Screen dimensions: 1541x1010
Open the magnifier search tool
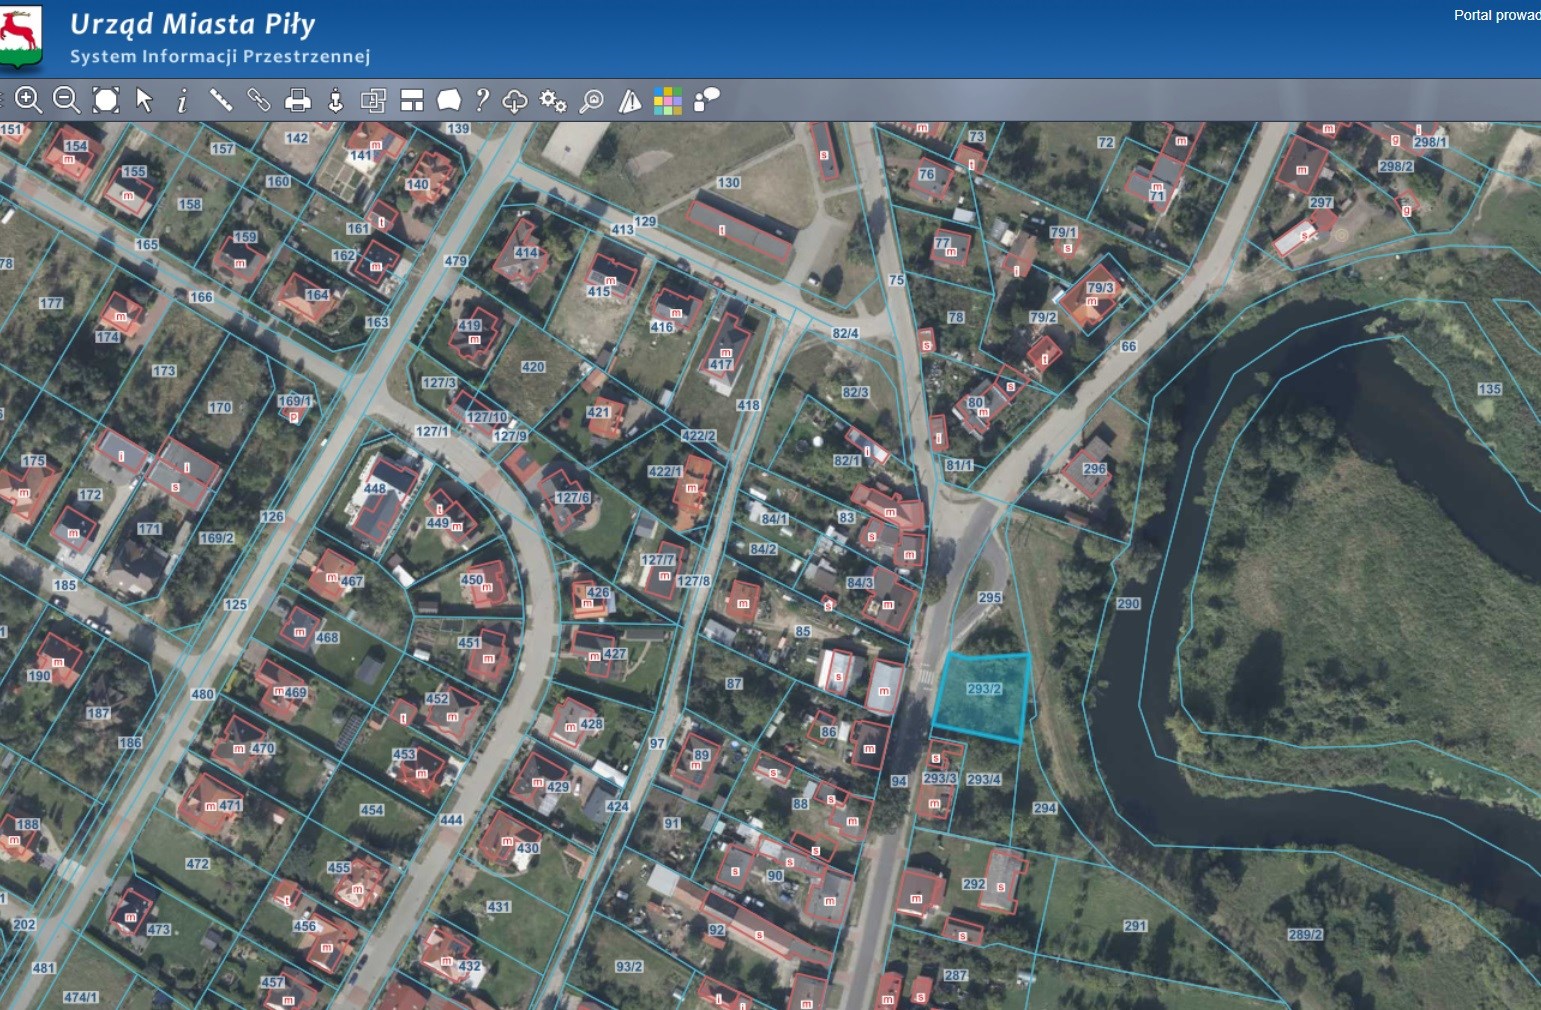[592, 100]
